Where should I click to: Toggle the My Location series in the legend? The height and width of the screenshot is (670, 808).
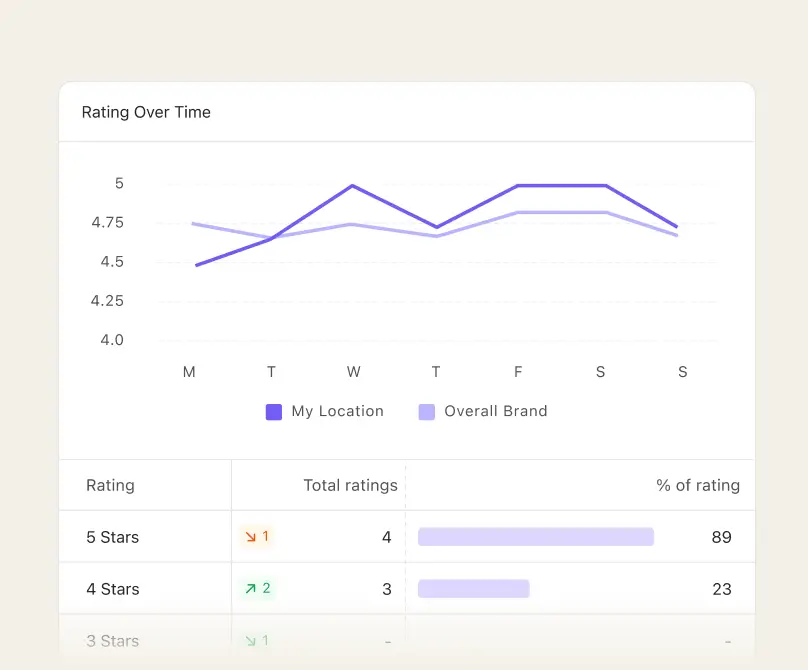point(325,411)
